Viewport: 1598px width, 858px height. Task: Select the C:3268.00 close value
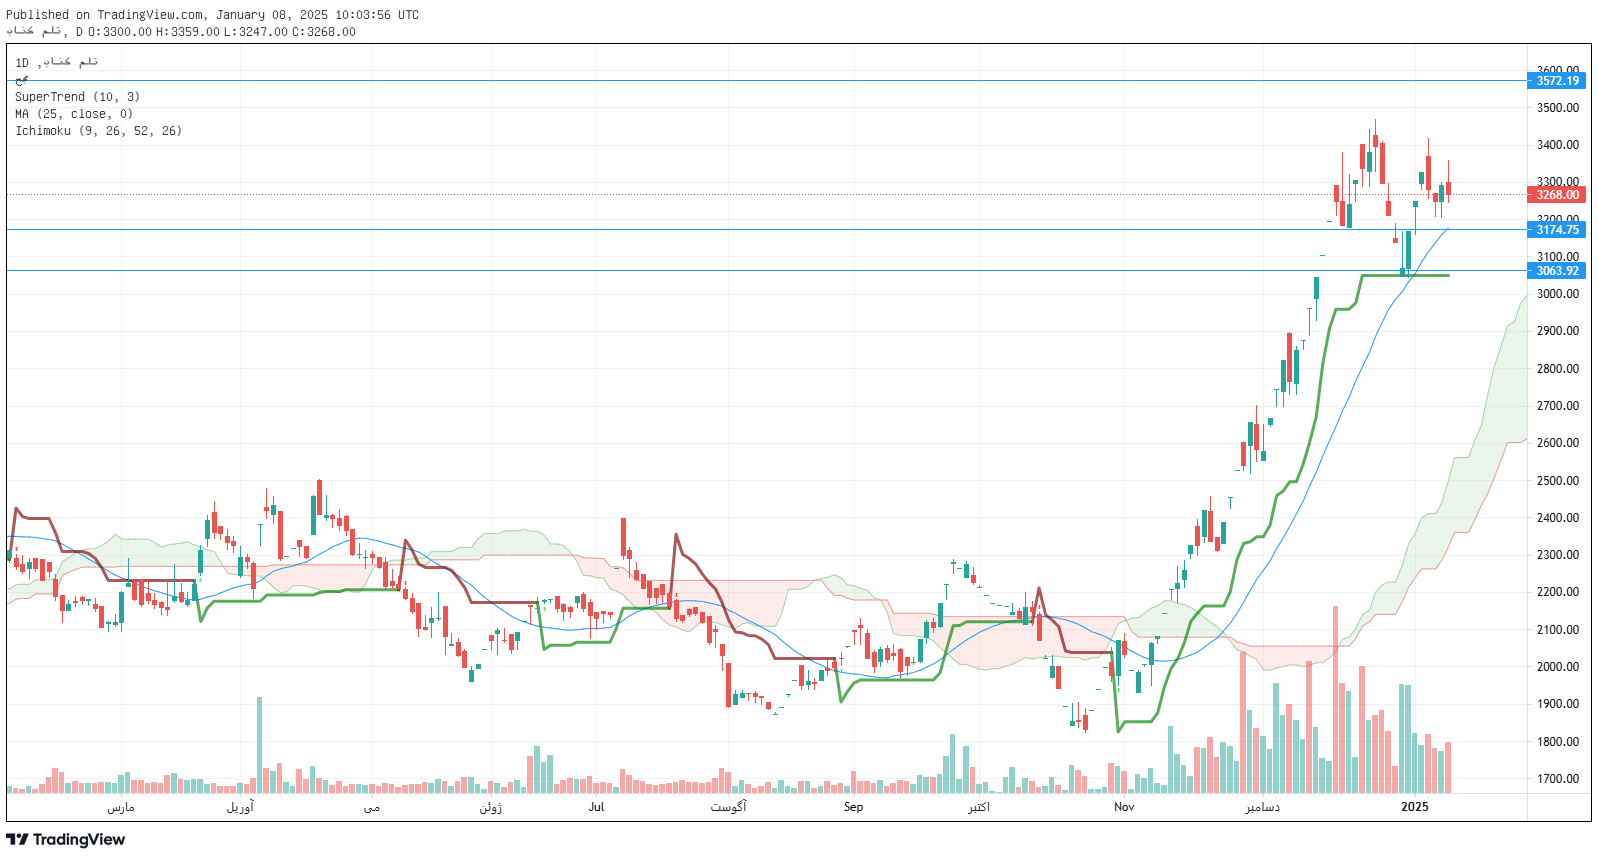(324, 32)
